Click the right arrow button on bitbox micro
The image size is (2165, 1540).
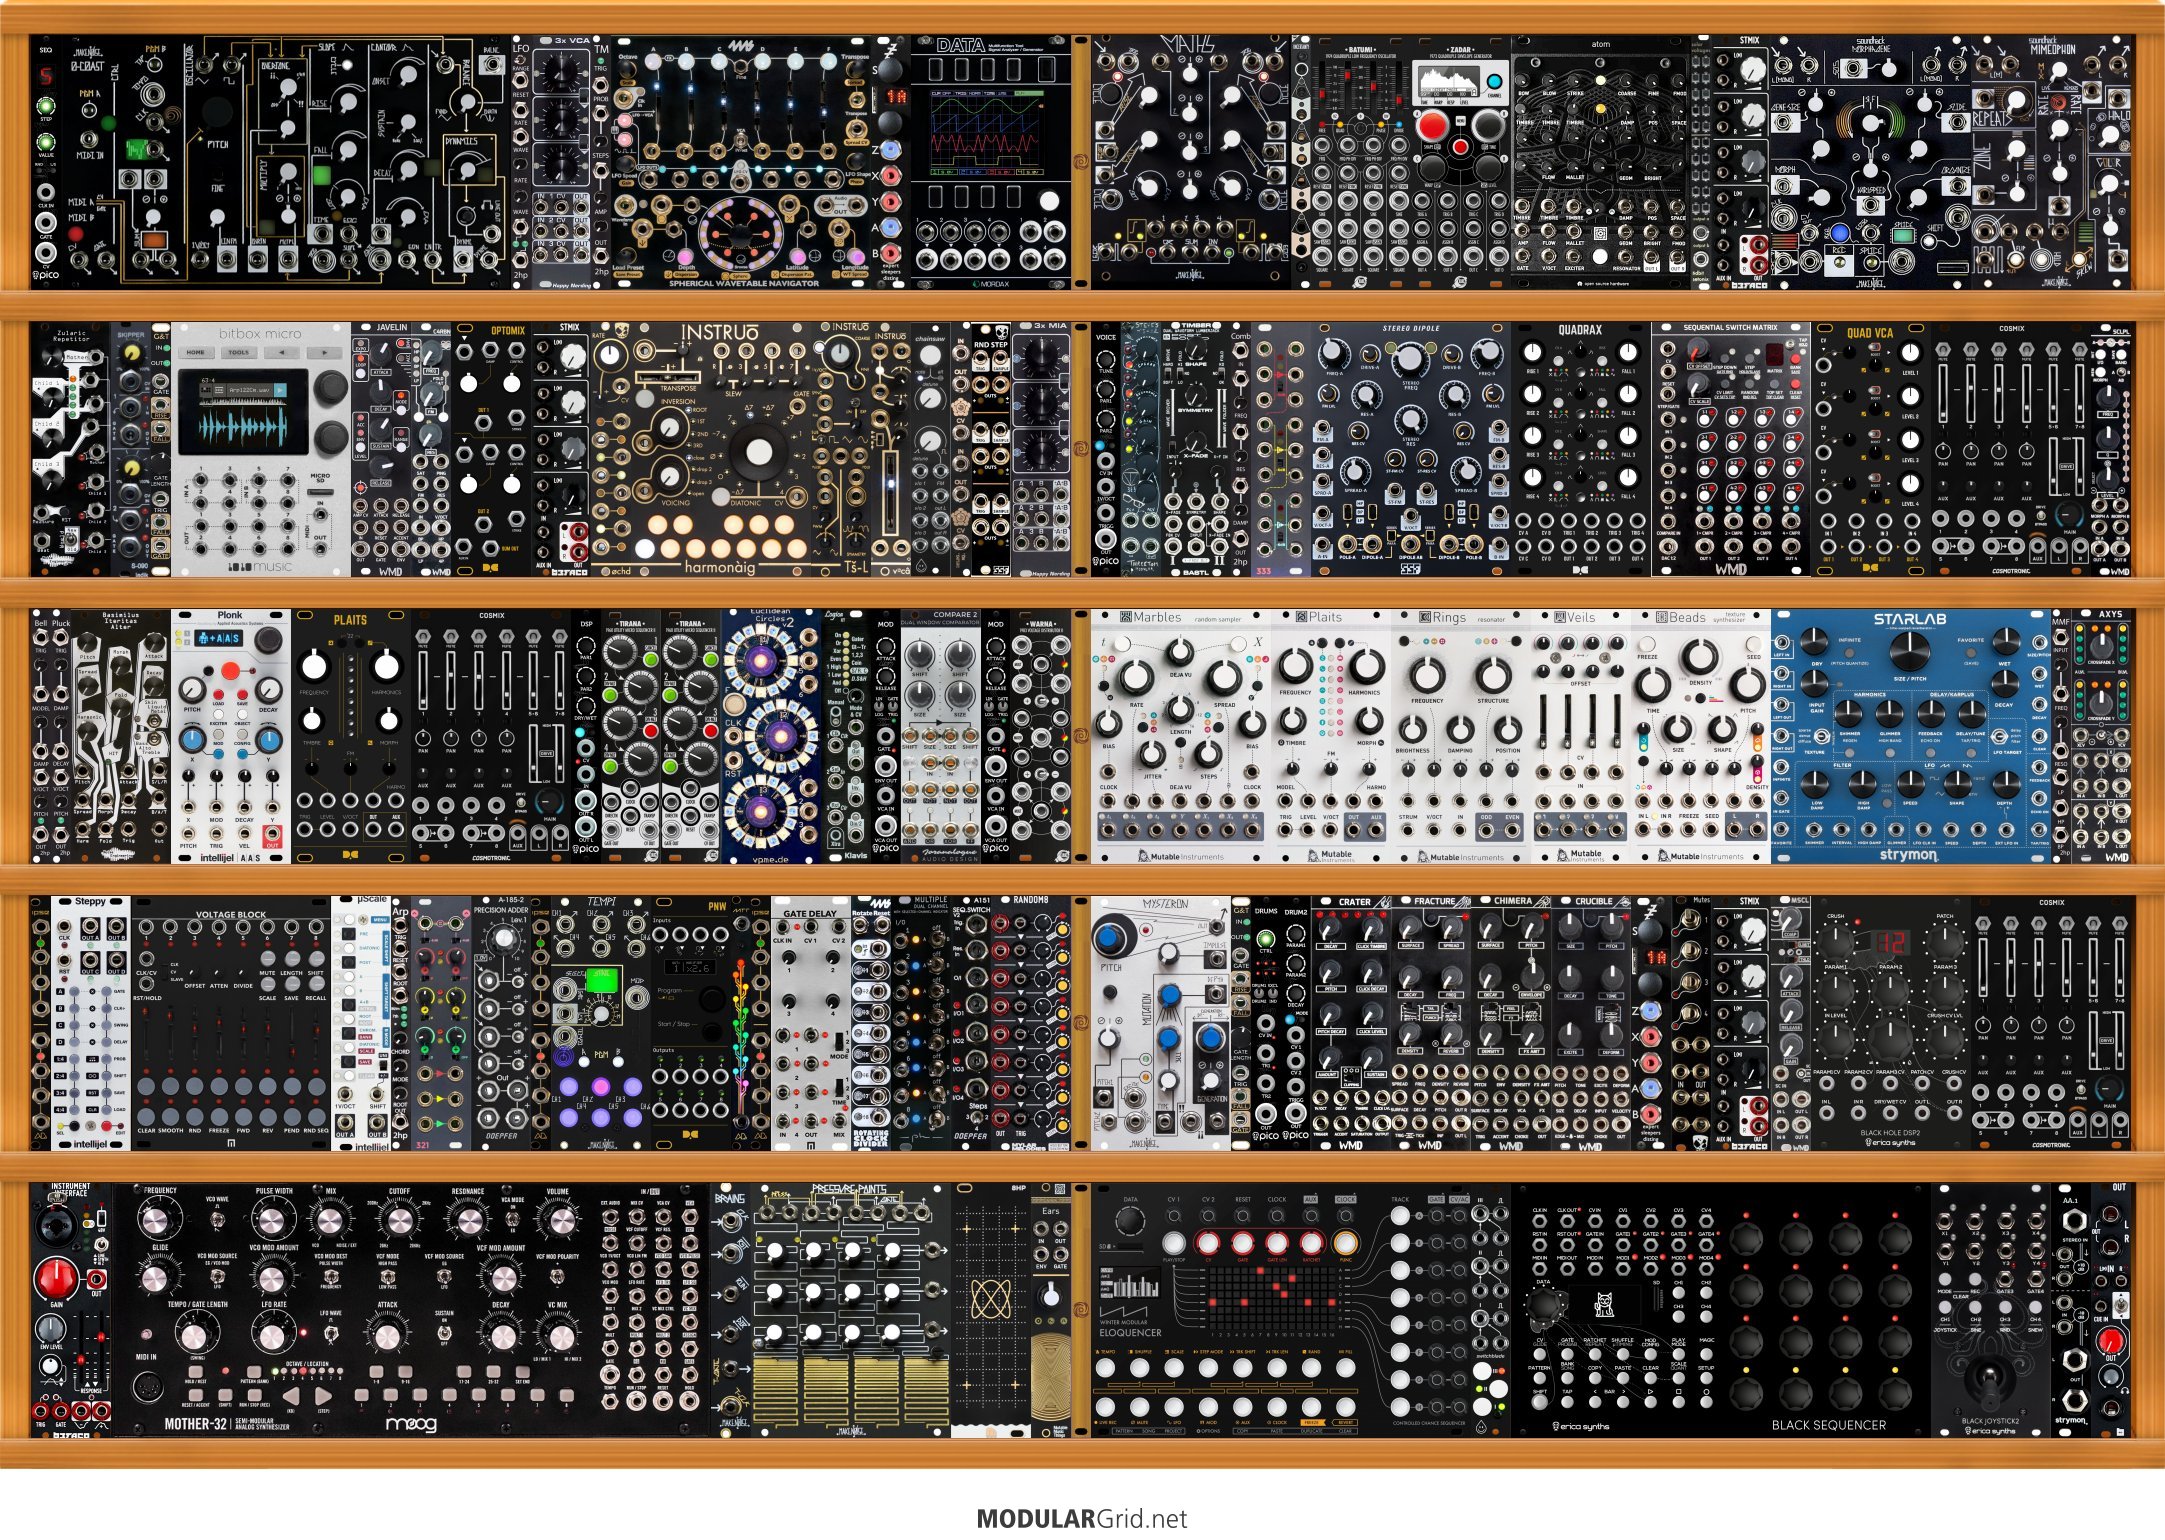(323, 352)
